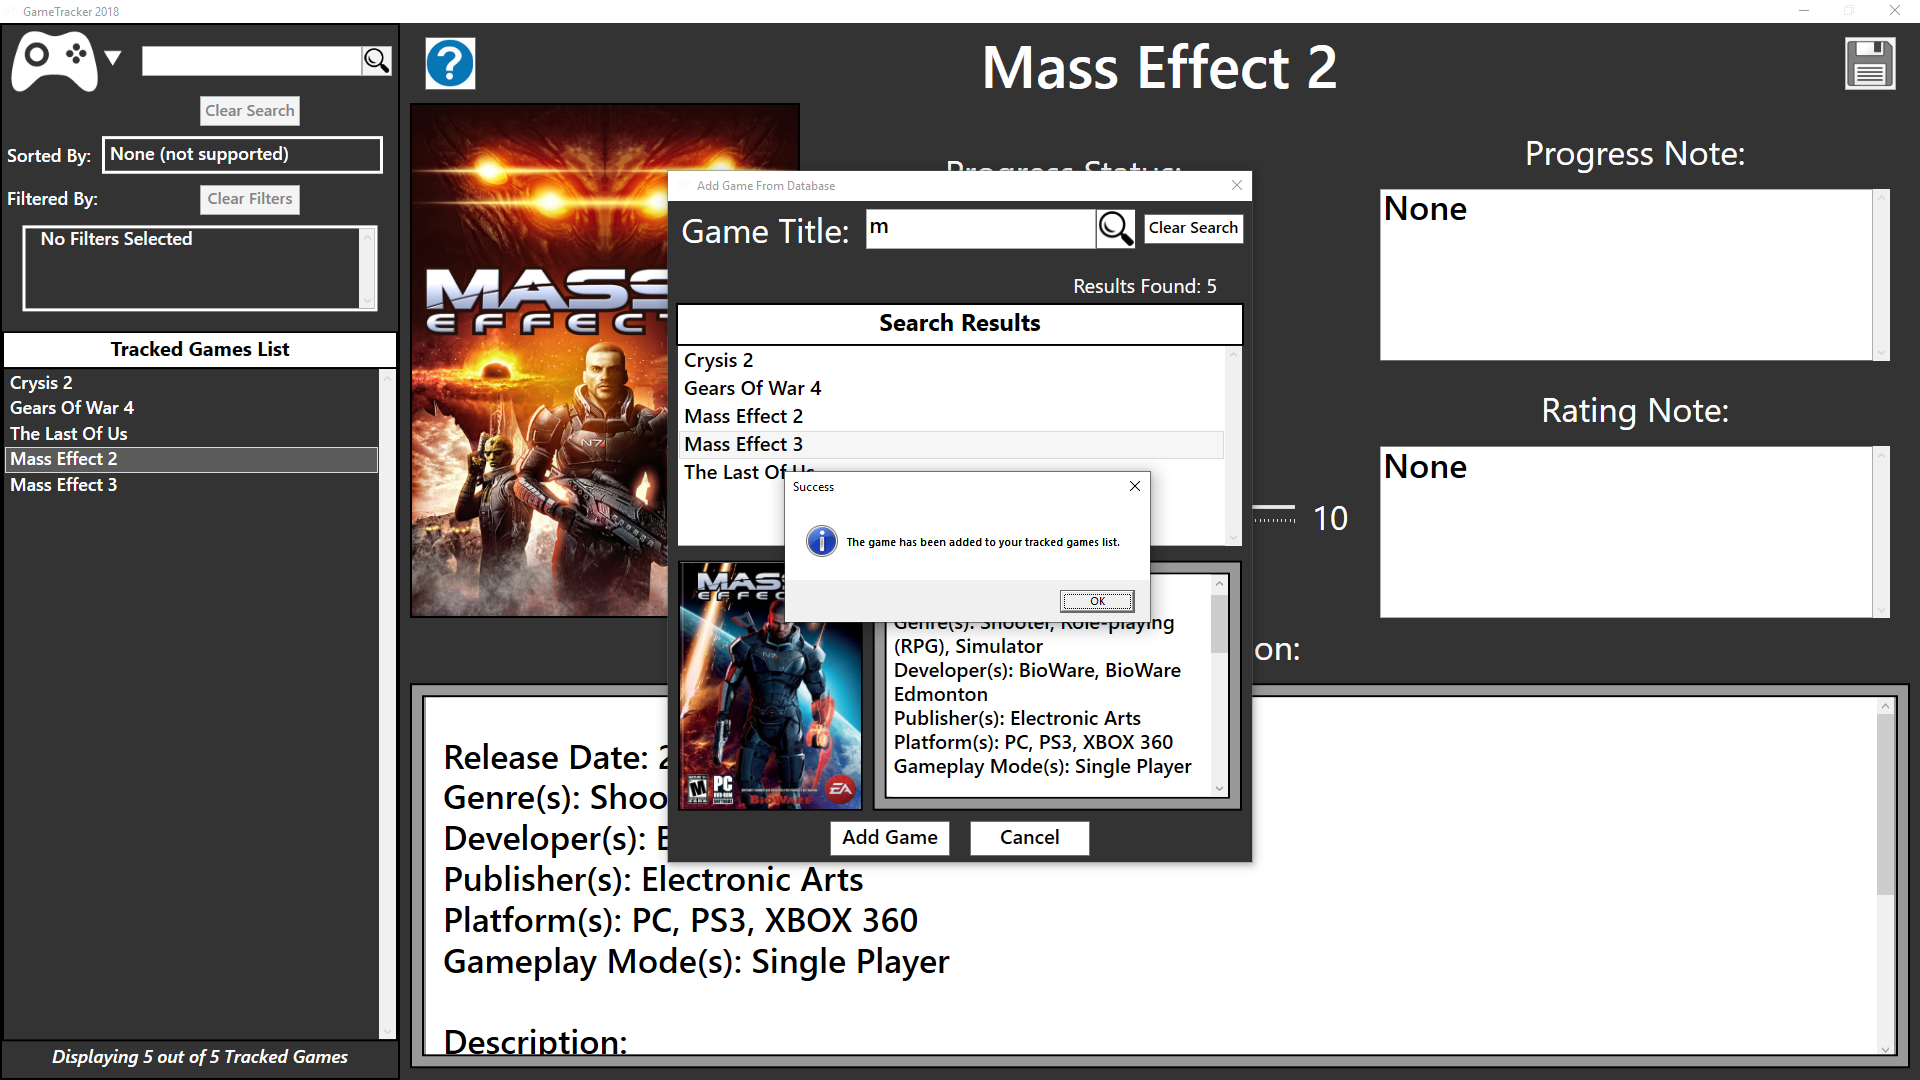1920x1080 pixels.
Task: Click the sidebar magnifier search icon
Action: 376,61
